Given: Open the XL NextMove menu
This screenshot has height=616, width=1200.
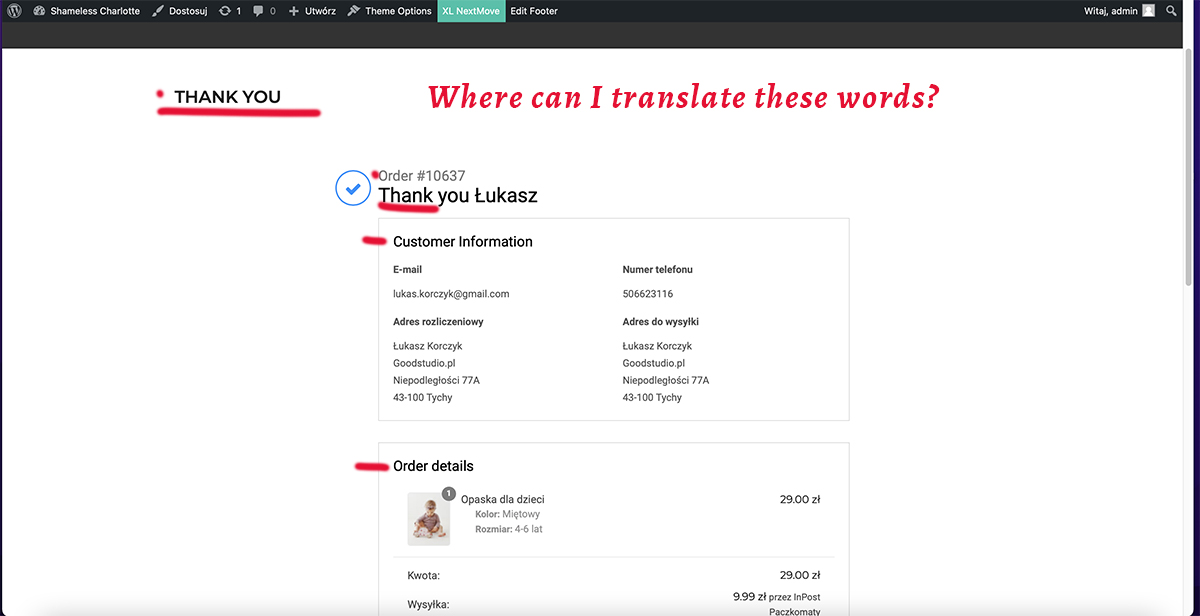Looking at the screenshot, I should [471, 11].
